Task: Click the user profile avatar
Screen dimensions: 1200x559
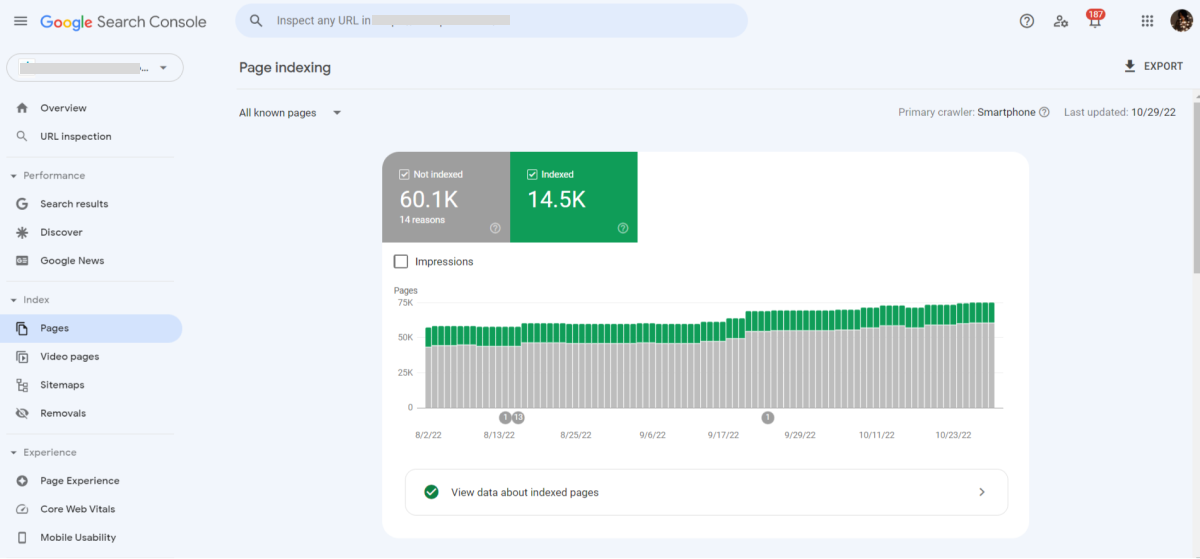Action: [x=1181, y=21]
